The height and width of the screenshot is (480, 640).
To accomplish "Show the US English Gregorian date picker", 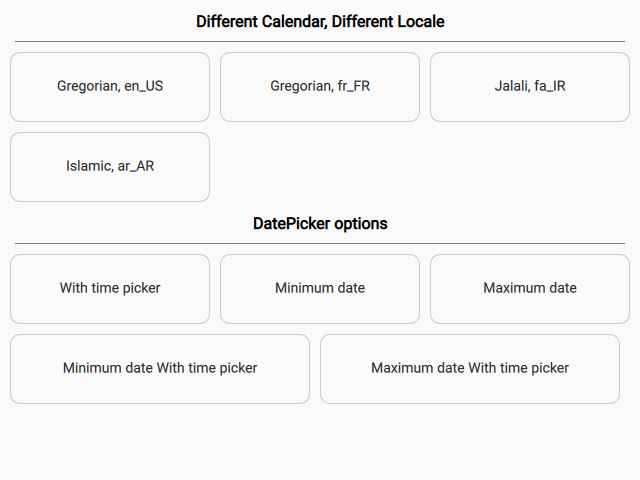I will click(x=110, y=87).
